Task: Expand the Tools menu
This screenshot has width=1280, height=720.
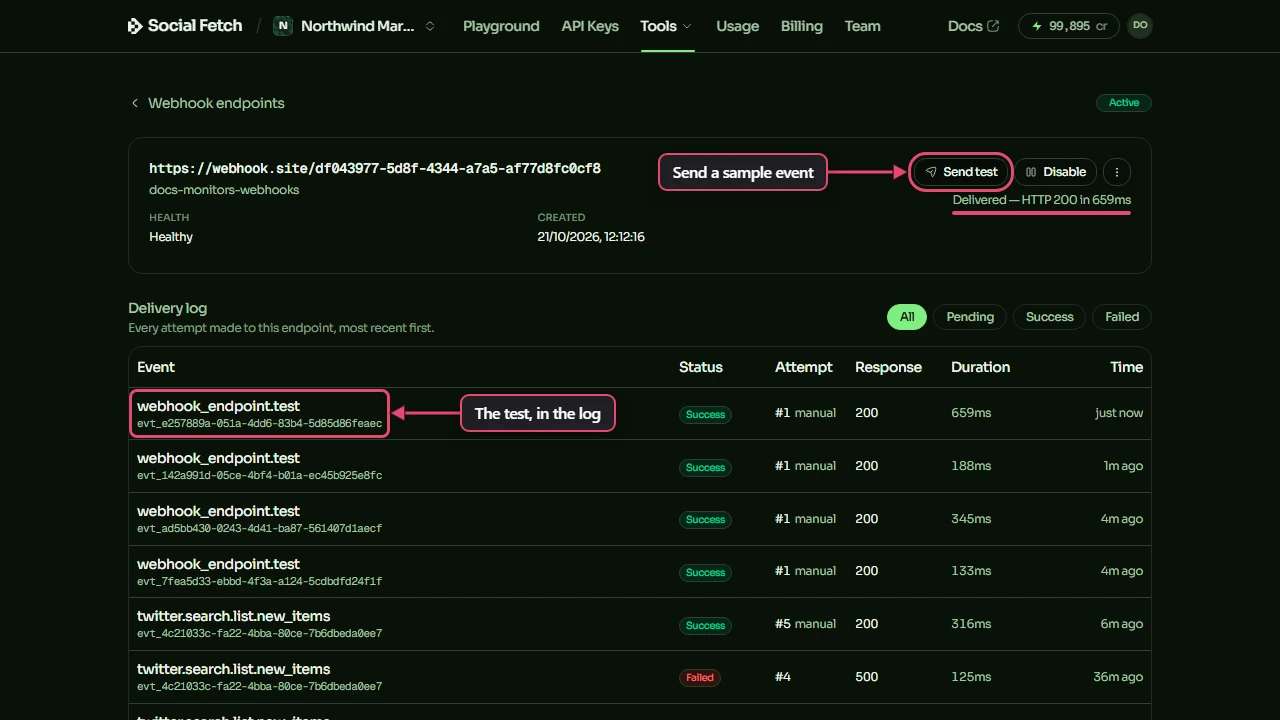Action: [x=667, y=26]
